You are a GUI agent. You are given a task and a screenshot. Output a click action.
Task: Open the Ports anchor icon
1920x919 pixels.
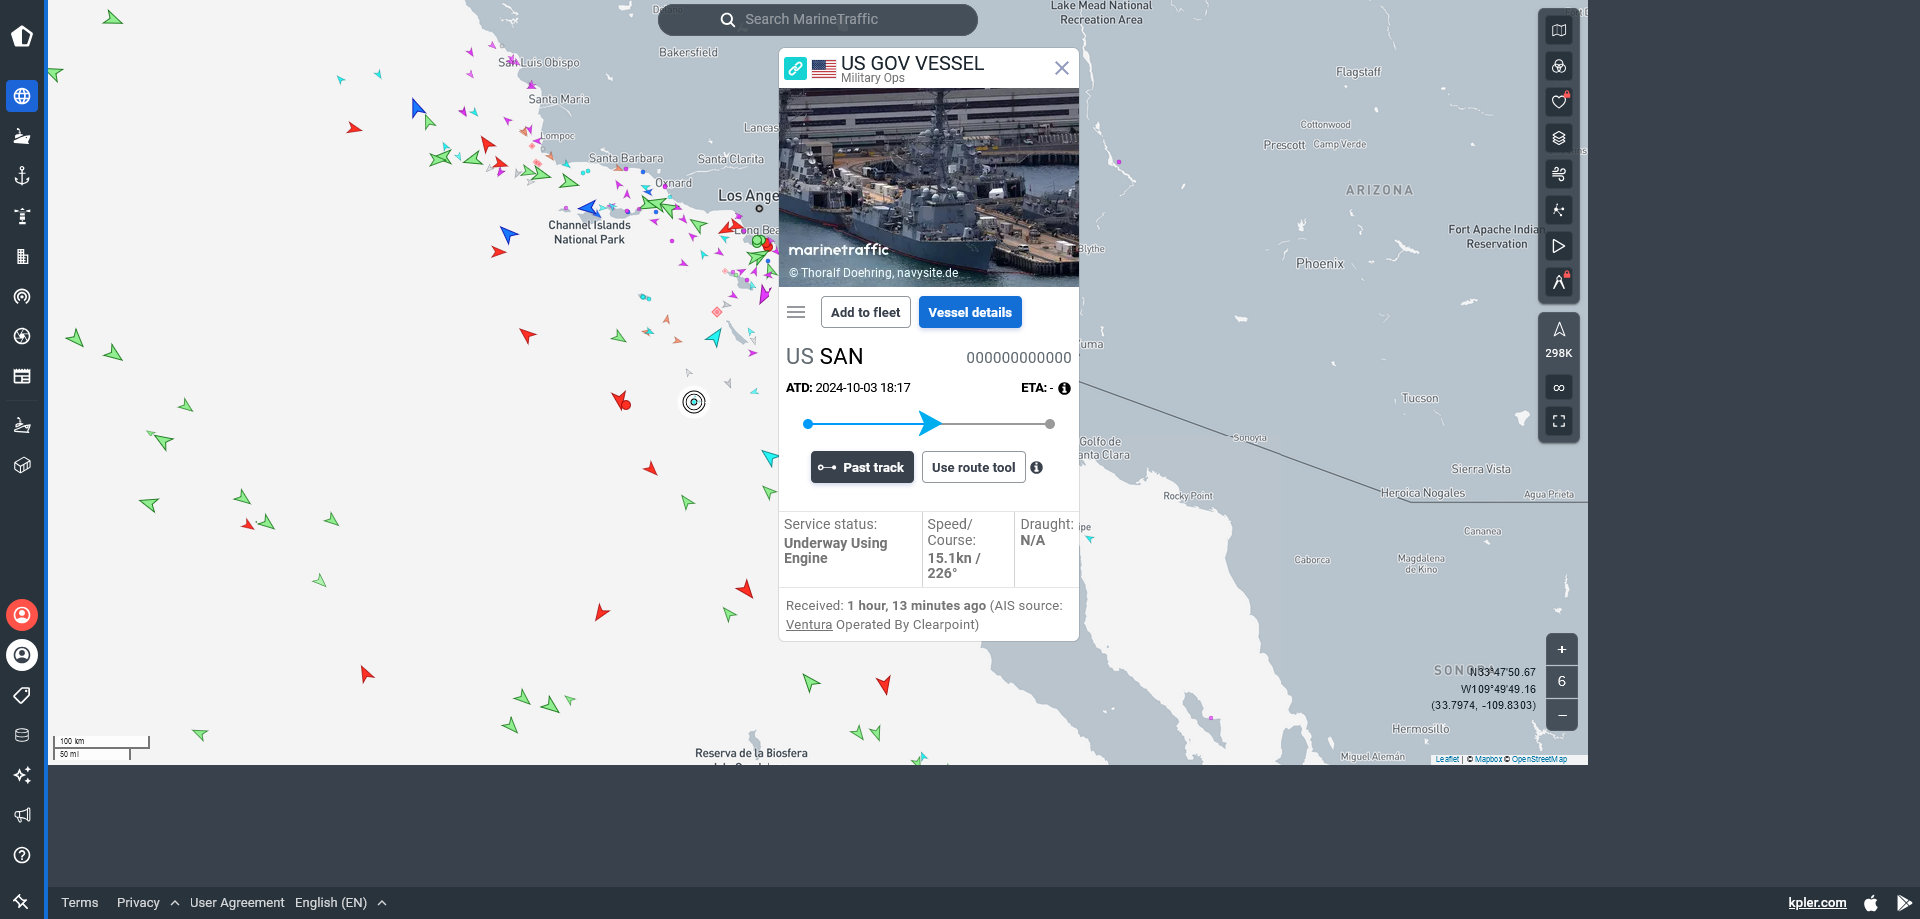coord(22,176)
